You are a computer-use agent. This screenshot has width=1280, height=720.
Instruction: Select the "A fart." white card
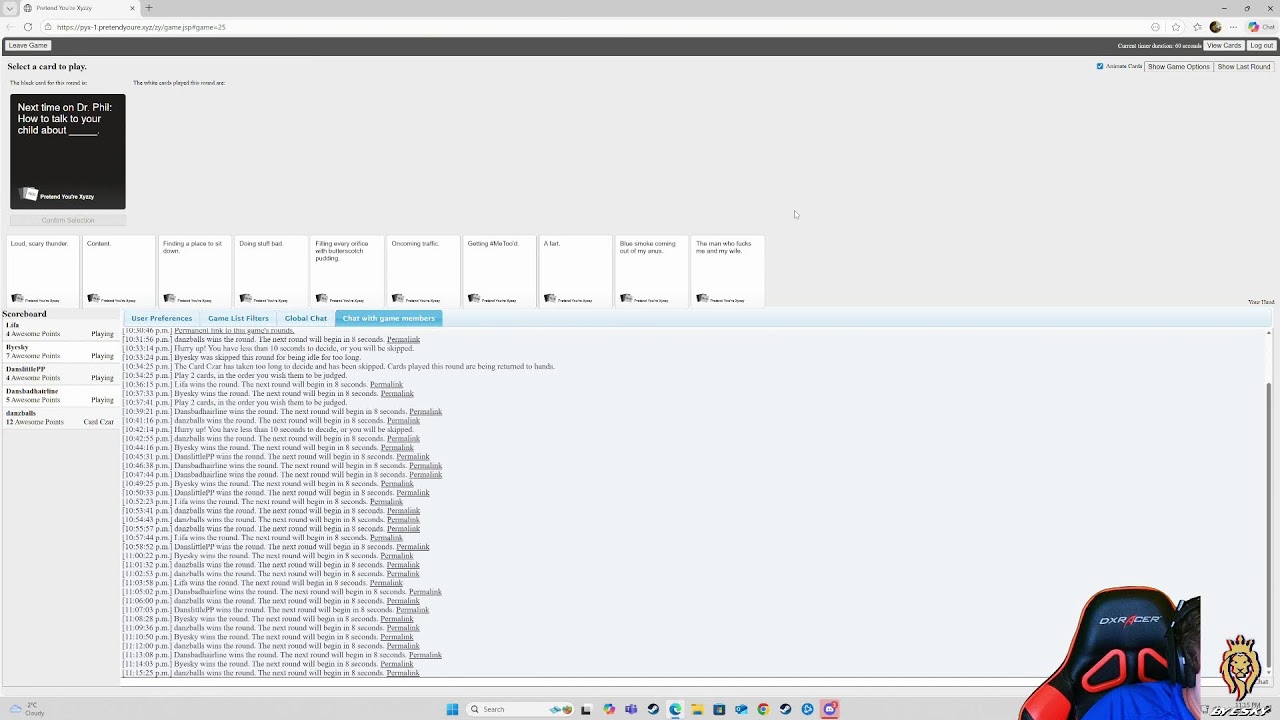coord(575,270)
